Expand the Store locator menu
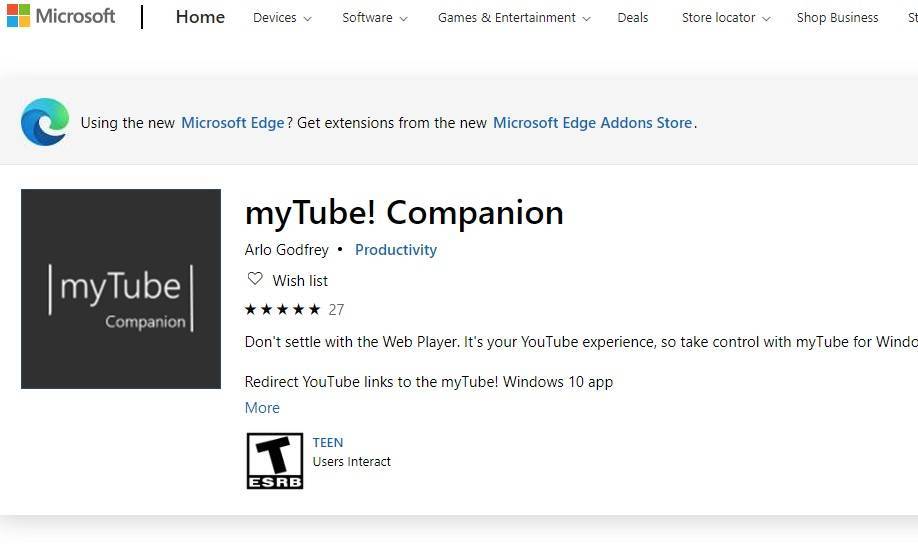The height and width of the screenshot is (544, 918). click(726, 18)
